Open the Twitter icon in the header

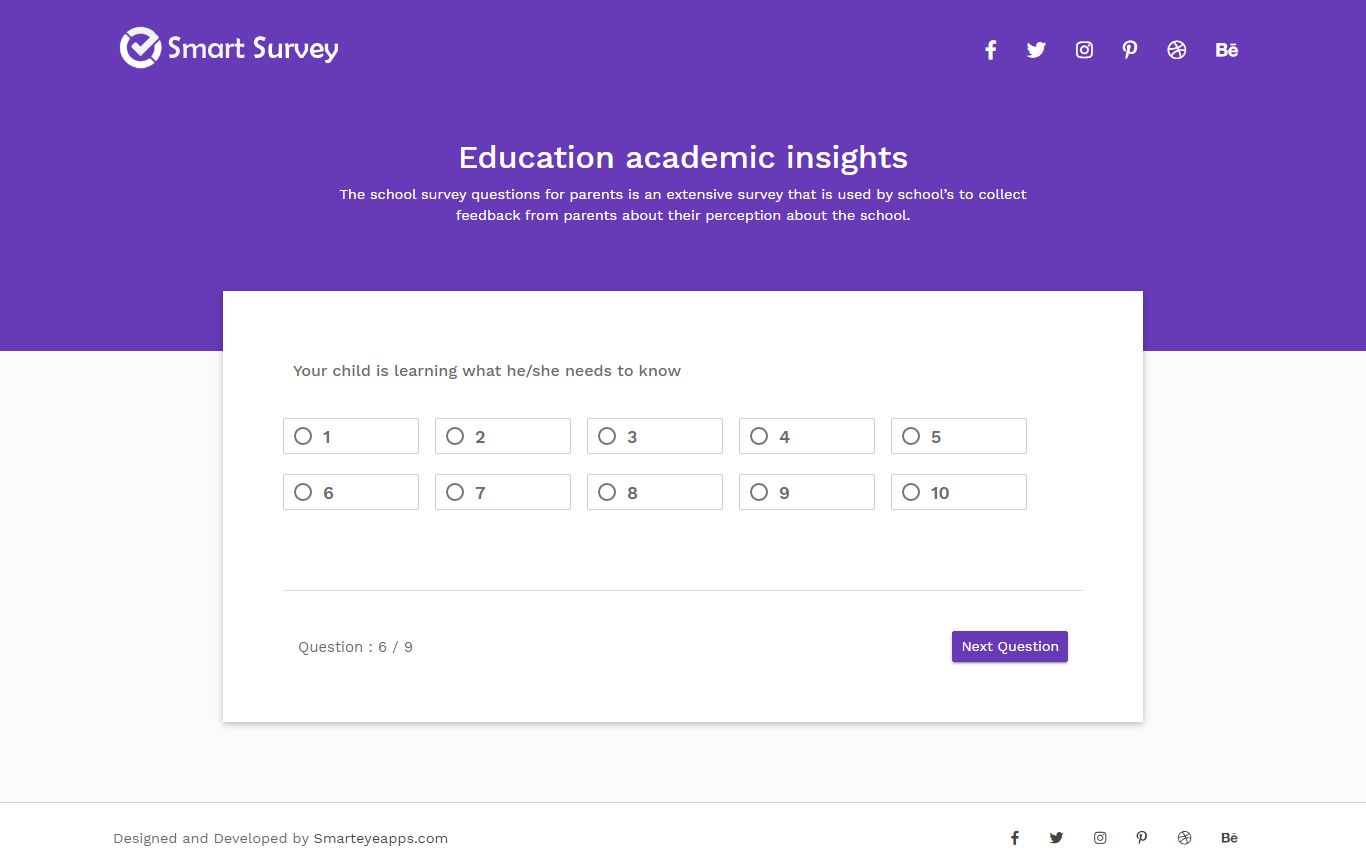[1036, 50]
